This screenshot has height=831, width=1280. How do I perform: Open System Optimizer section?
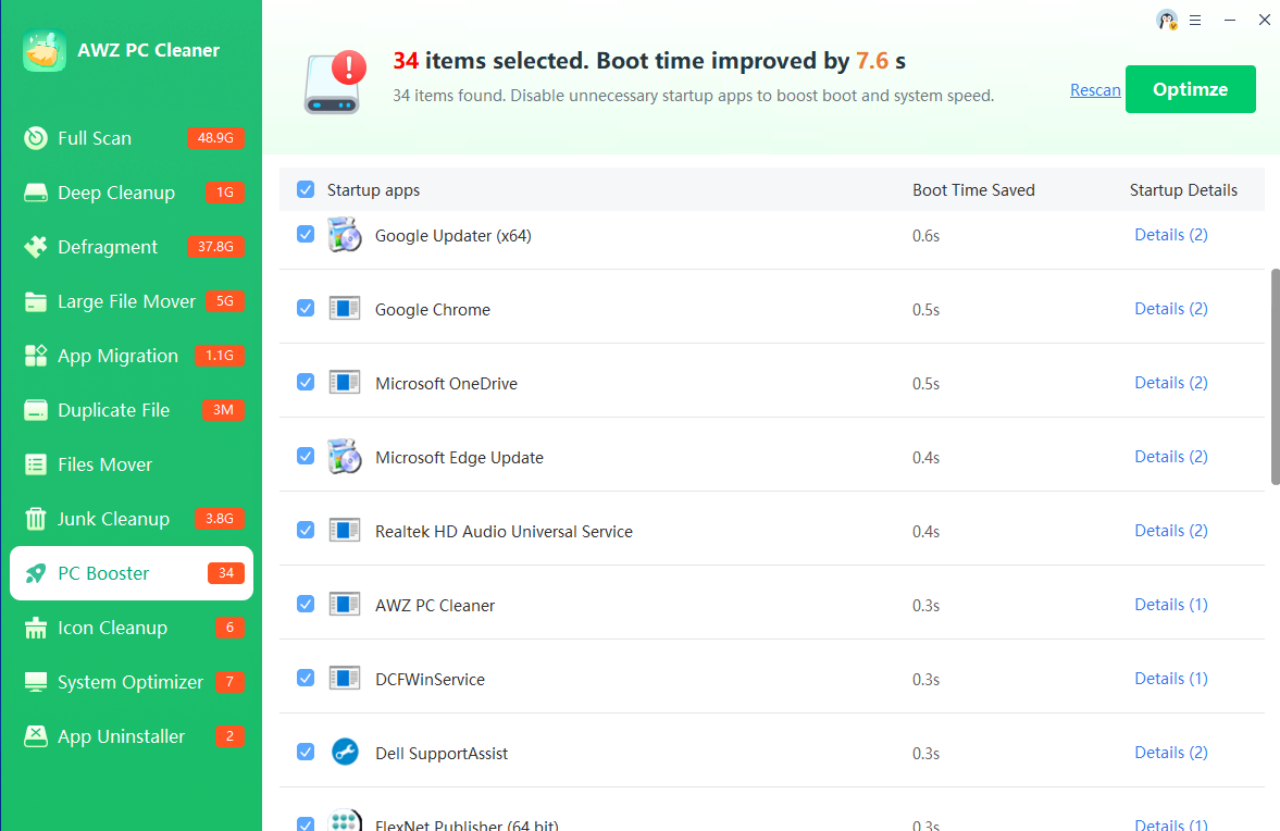131,682
